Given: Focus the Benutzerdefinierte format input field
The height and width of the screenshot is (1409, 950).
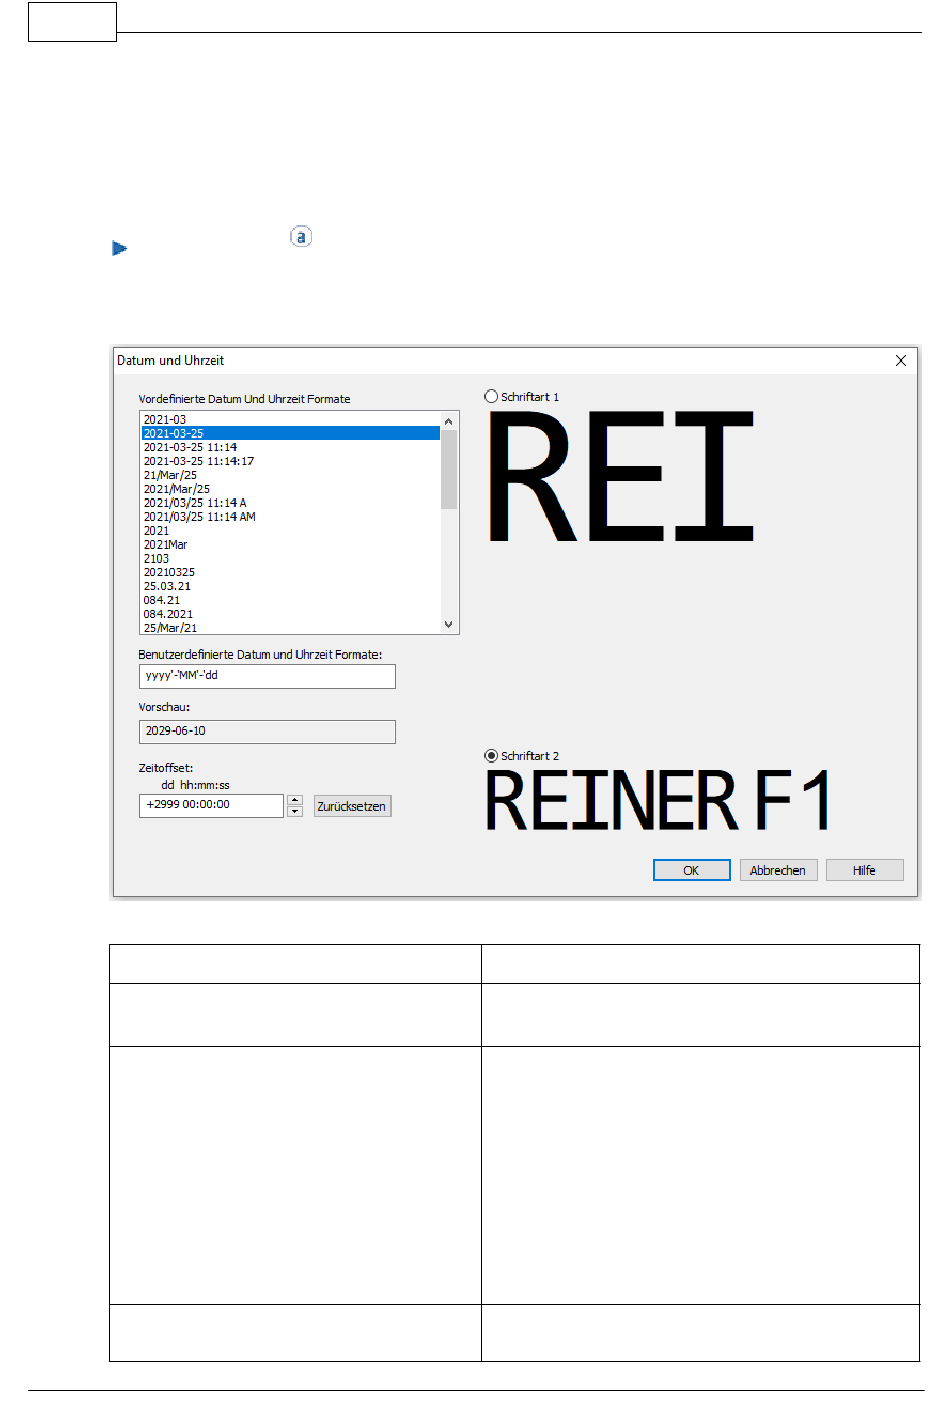Looking at the screenshot, I should click(267, 676).
